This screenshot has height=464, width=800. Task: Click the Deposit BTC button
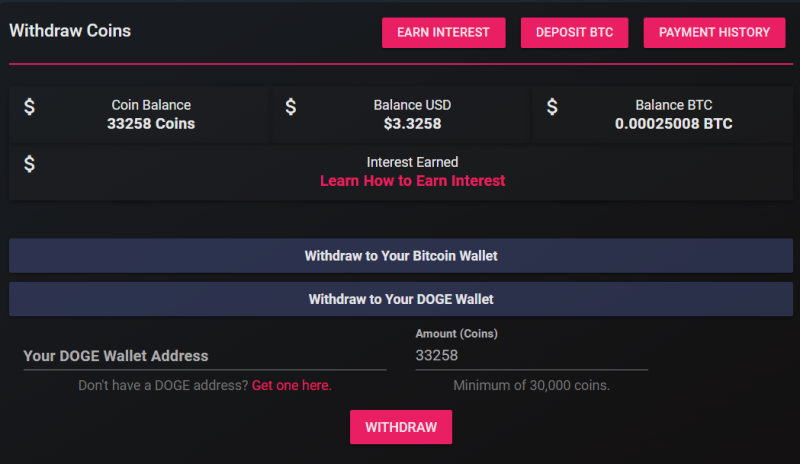574,33
